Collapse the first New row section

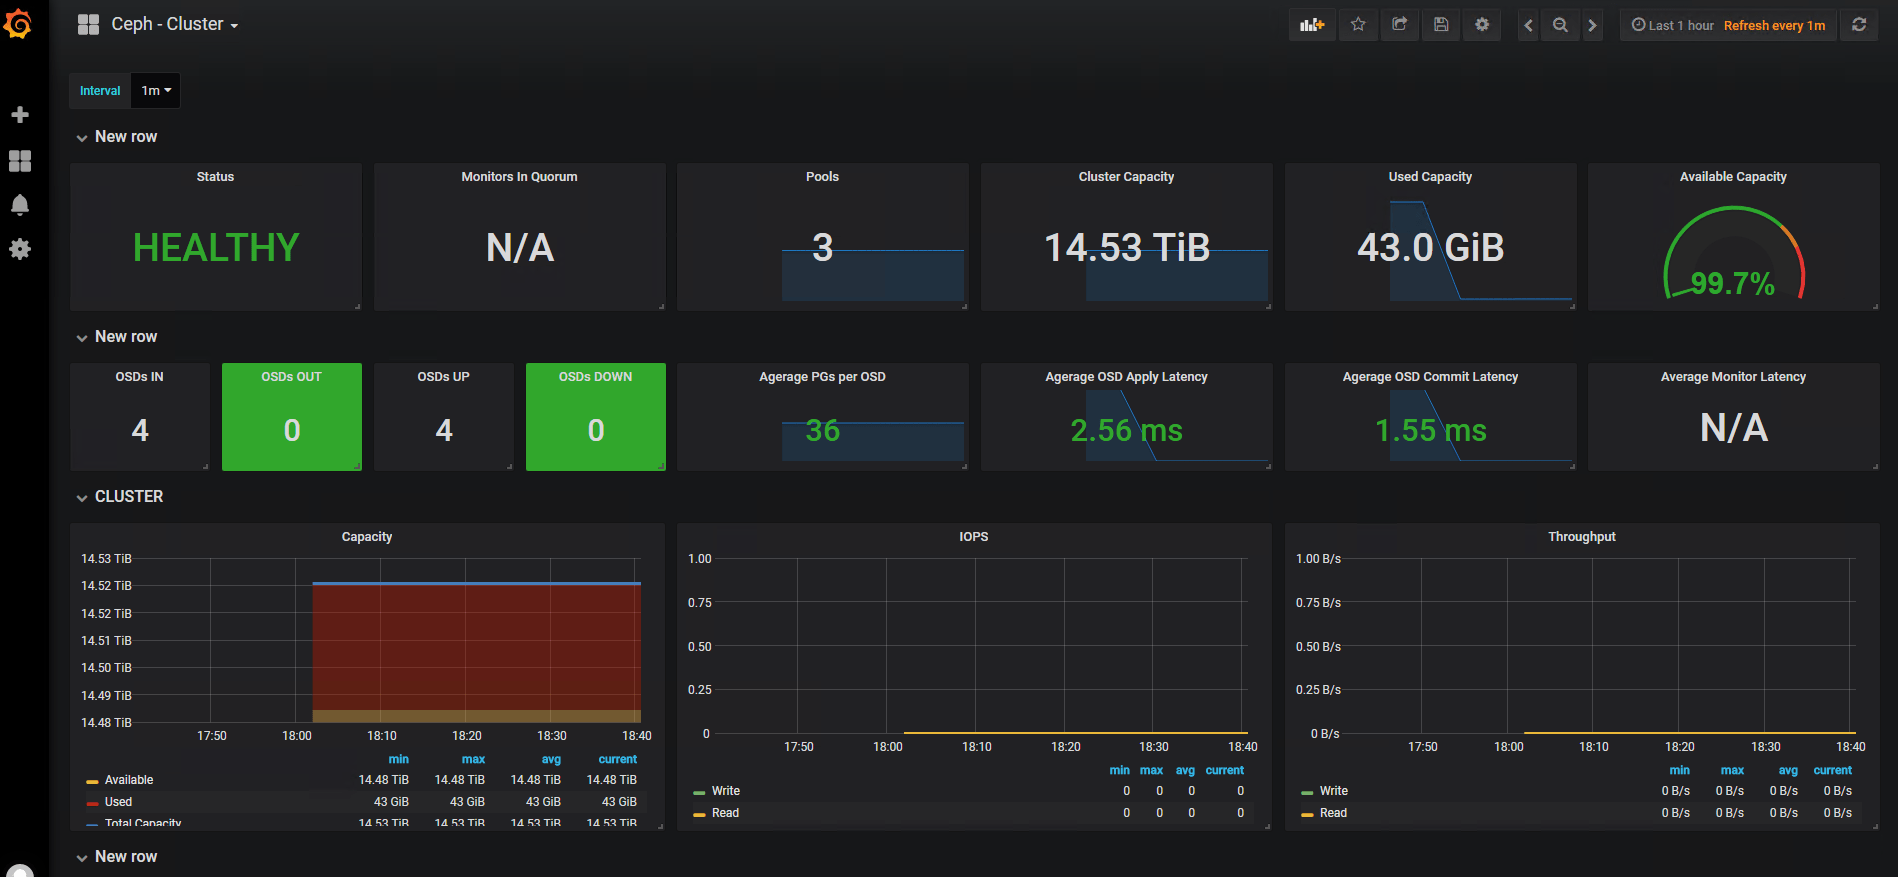point(117,137)
